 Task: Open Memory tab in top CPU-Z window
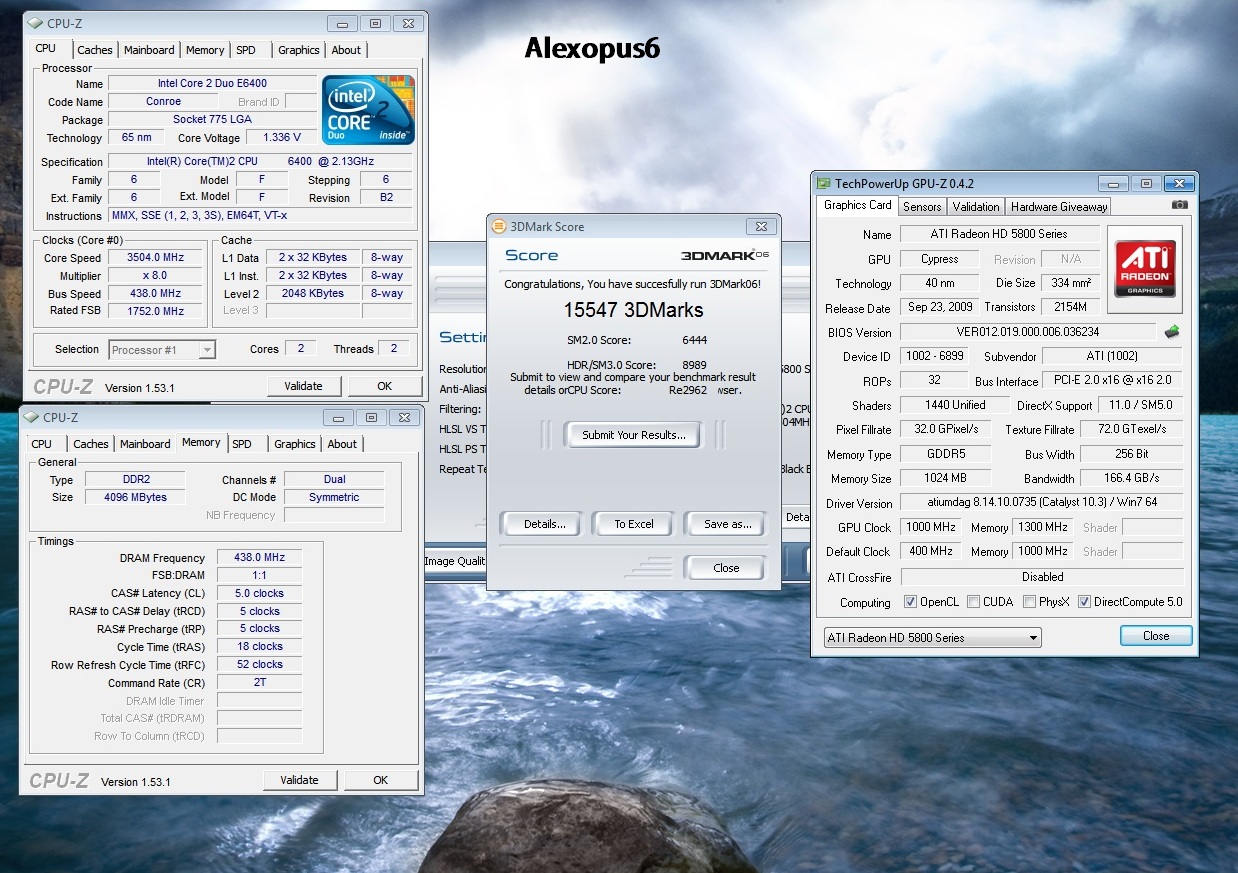coord(205,50)
